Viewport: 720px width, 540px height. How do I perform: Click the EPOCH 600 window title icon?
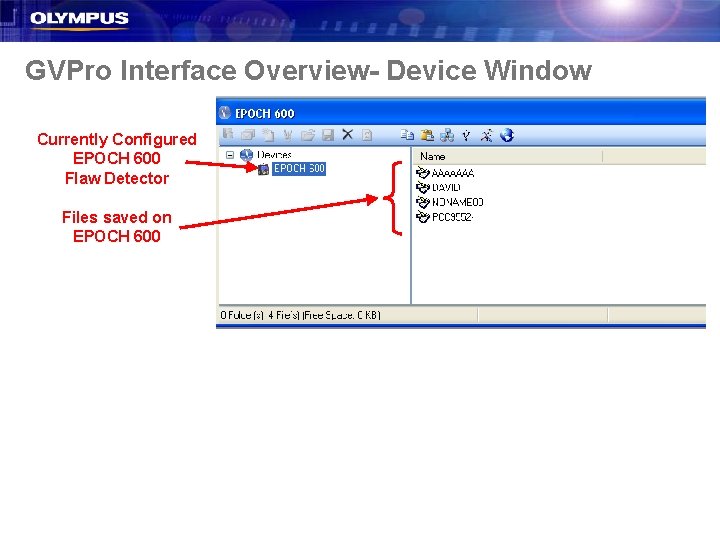pos(225,112)
